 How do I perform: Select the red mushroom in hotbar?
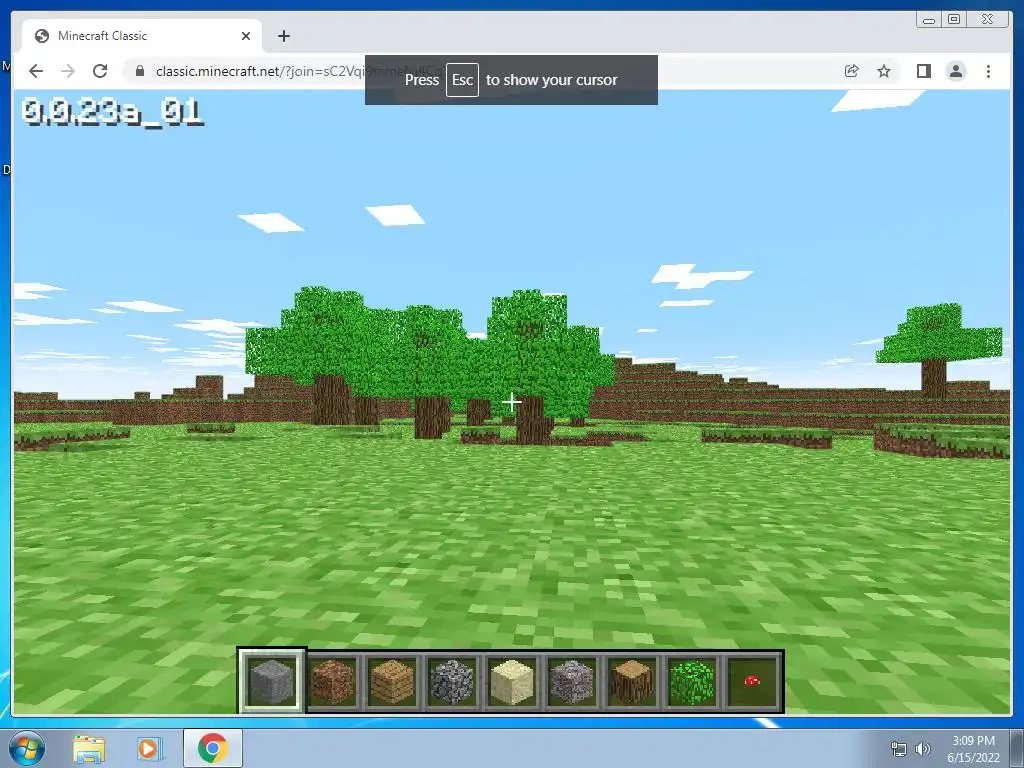[x=752, y=681]
